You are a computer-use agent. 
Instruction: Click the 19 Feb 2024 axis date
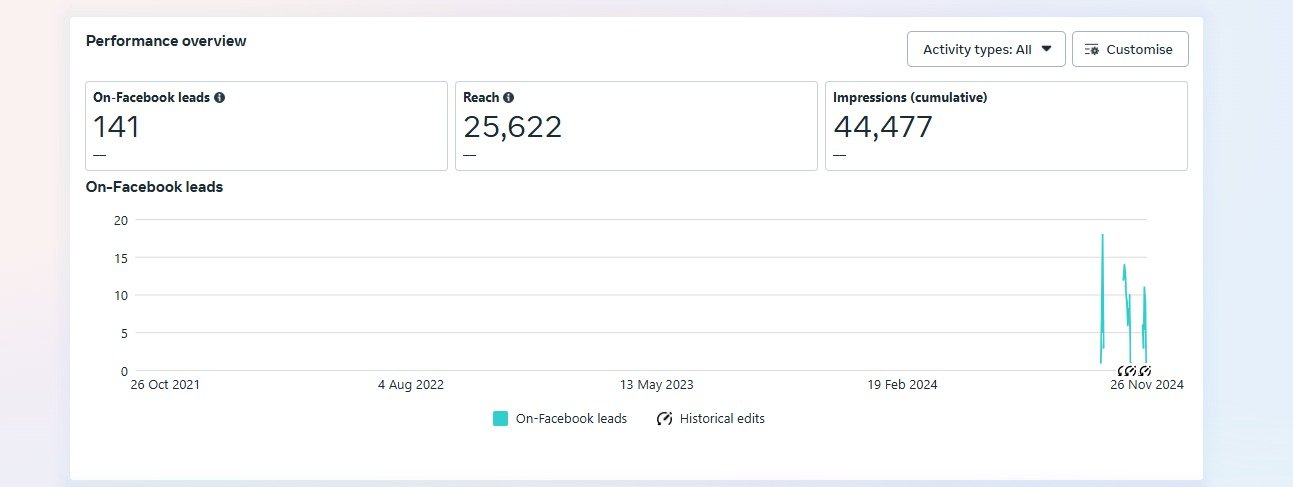click(902, 385)
